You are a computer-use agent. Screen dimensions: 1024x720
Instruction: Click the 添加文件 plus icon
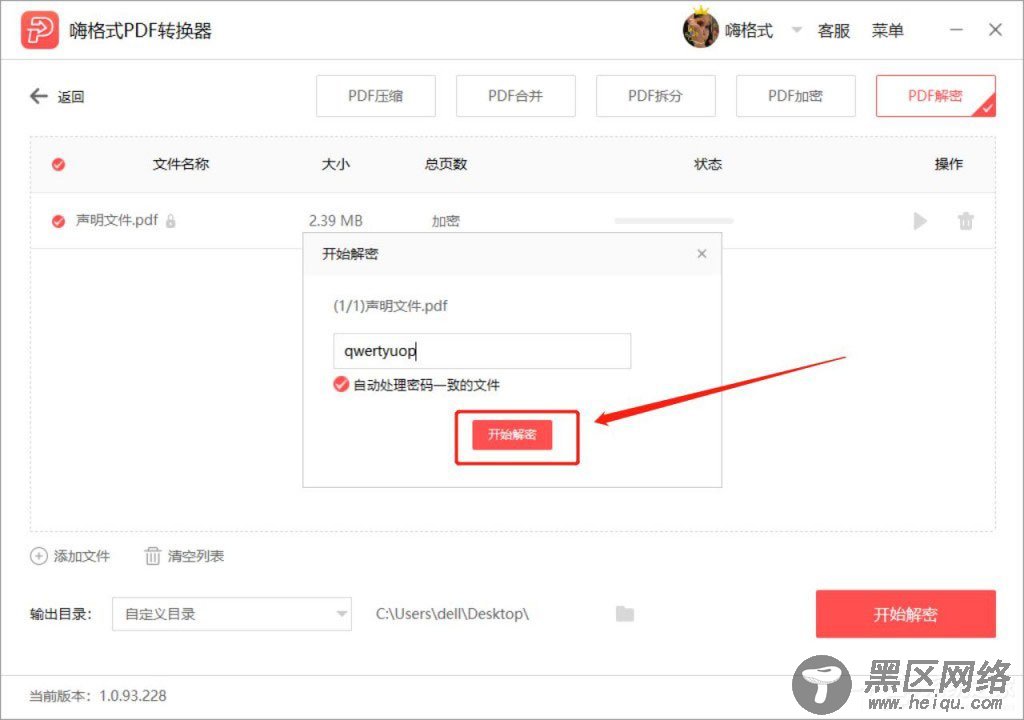coord(39,556)
